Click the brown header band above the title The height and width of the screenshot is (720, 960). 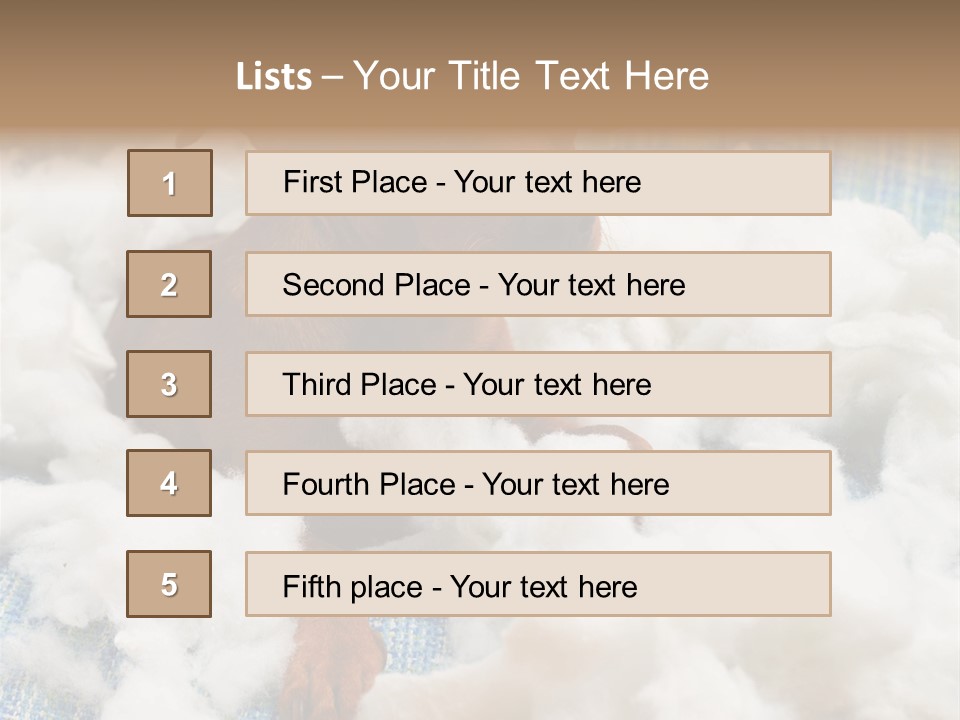tap(480, 25)
